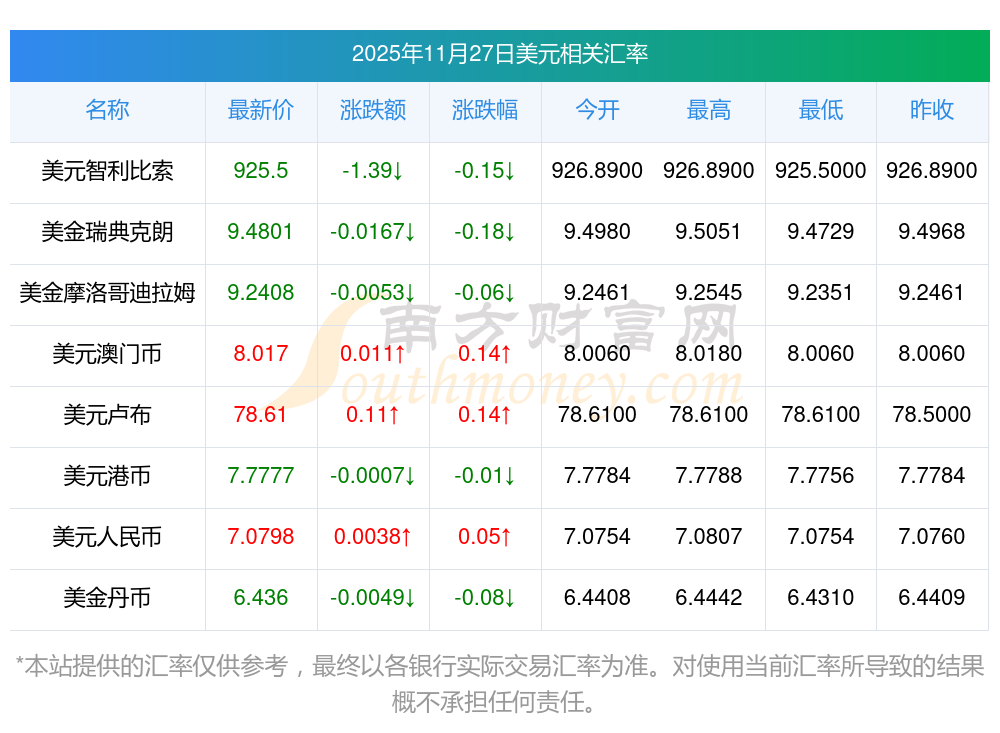Select the 最高 column header
The width and height of the screenshot is (1000, 733).
[709, 110]
